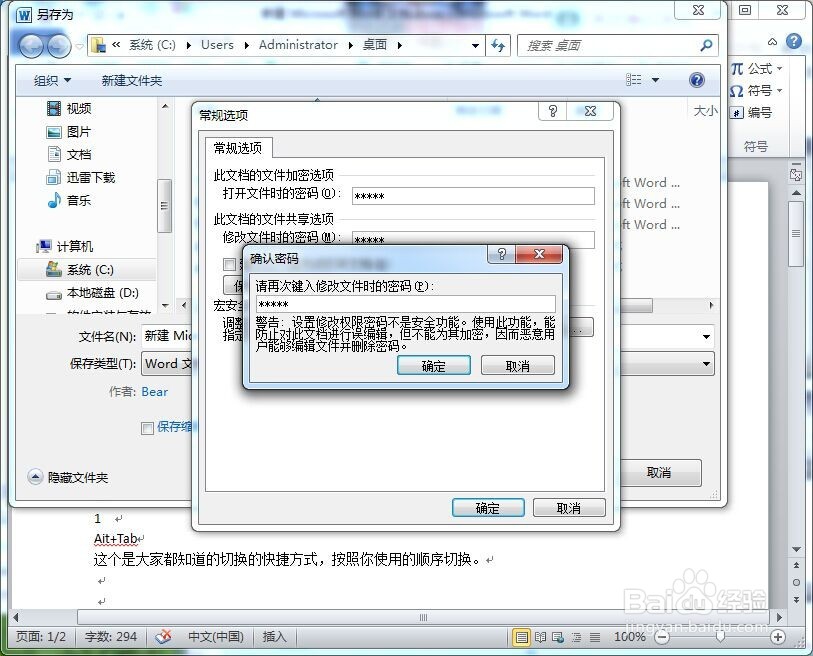
Task: Open help in 确认密码 dialog title bar
Action: click(x=501, y=254)
